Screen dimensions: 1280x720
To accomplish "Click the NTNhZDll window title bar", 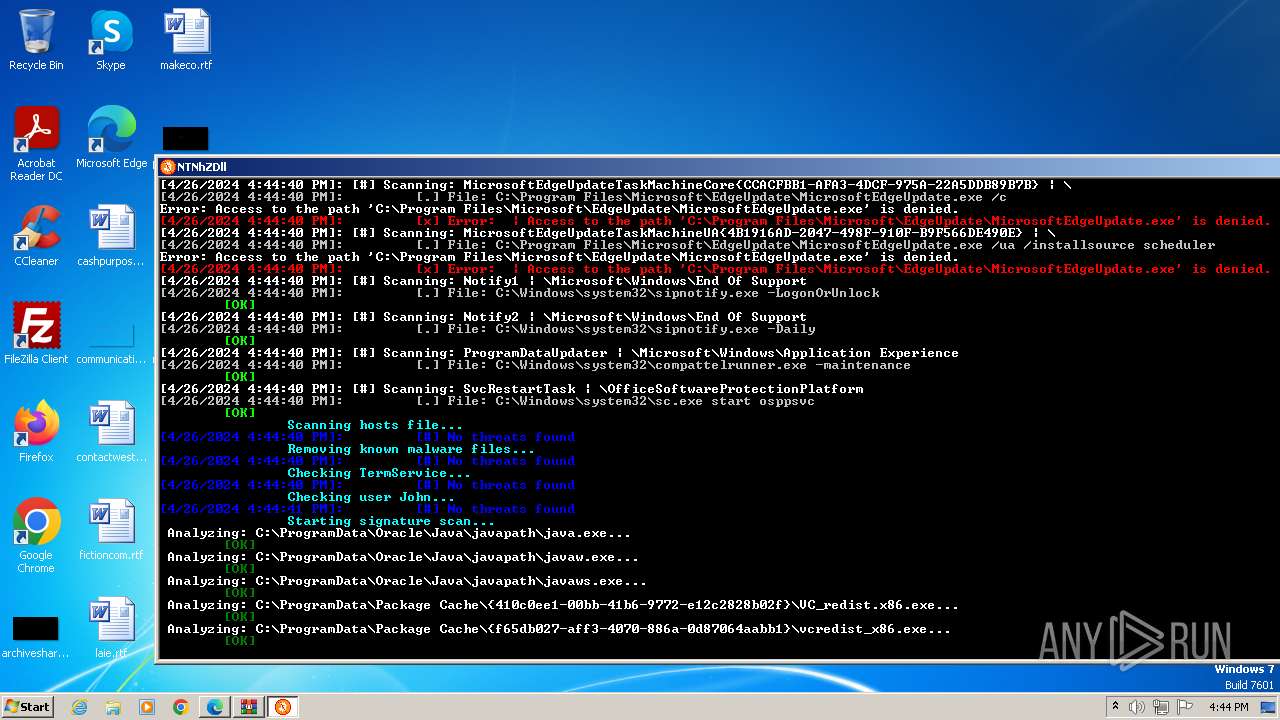I will 718,167.
